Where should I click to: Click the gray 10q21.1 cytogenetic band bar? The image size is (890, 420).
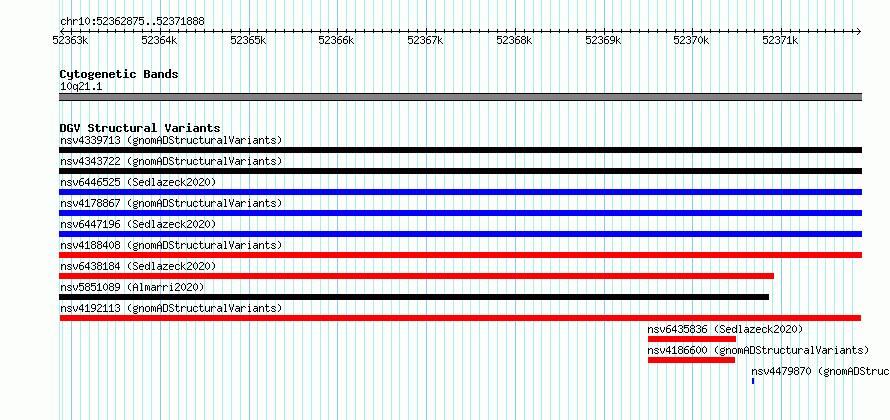pos(460,97)
